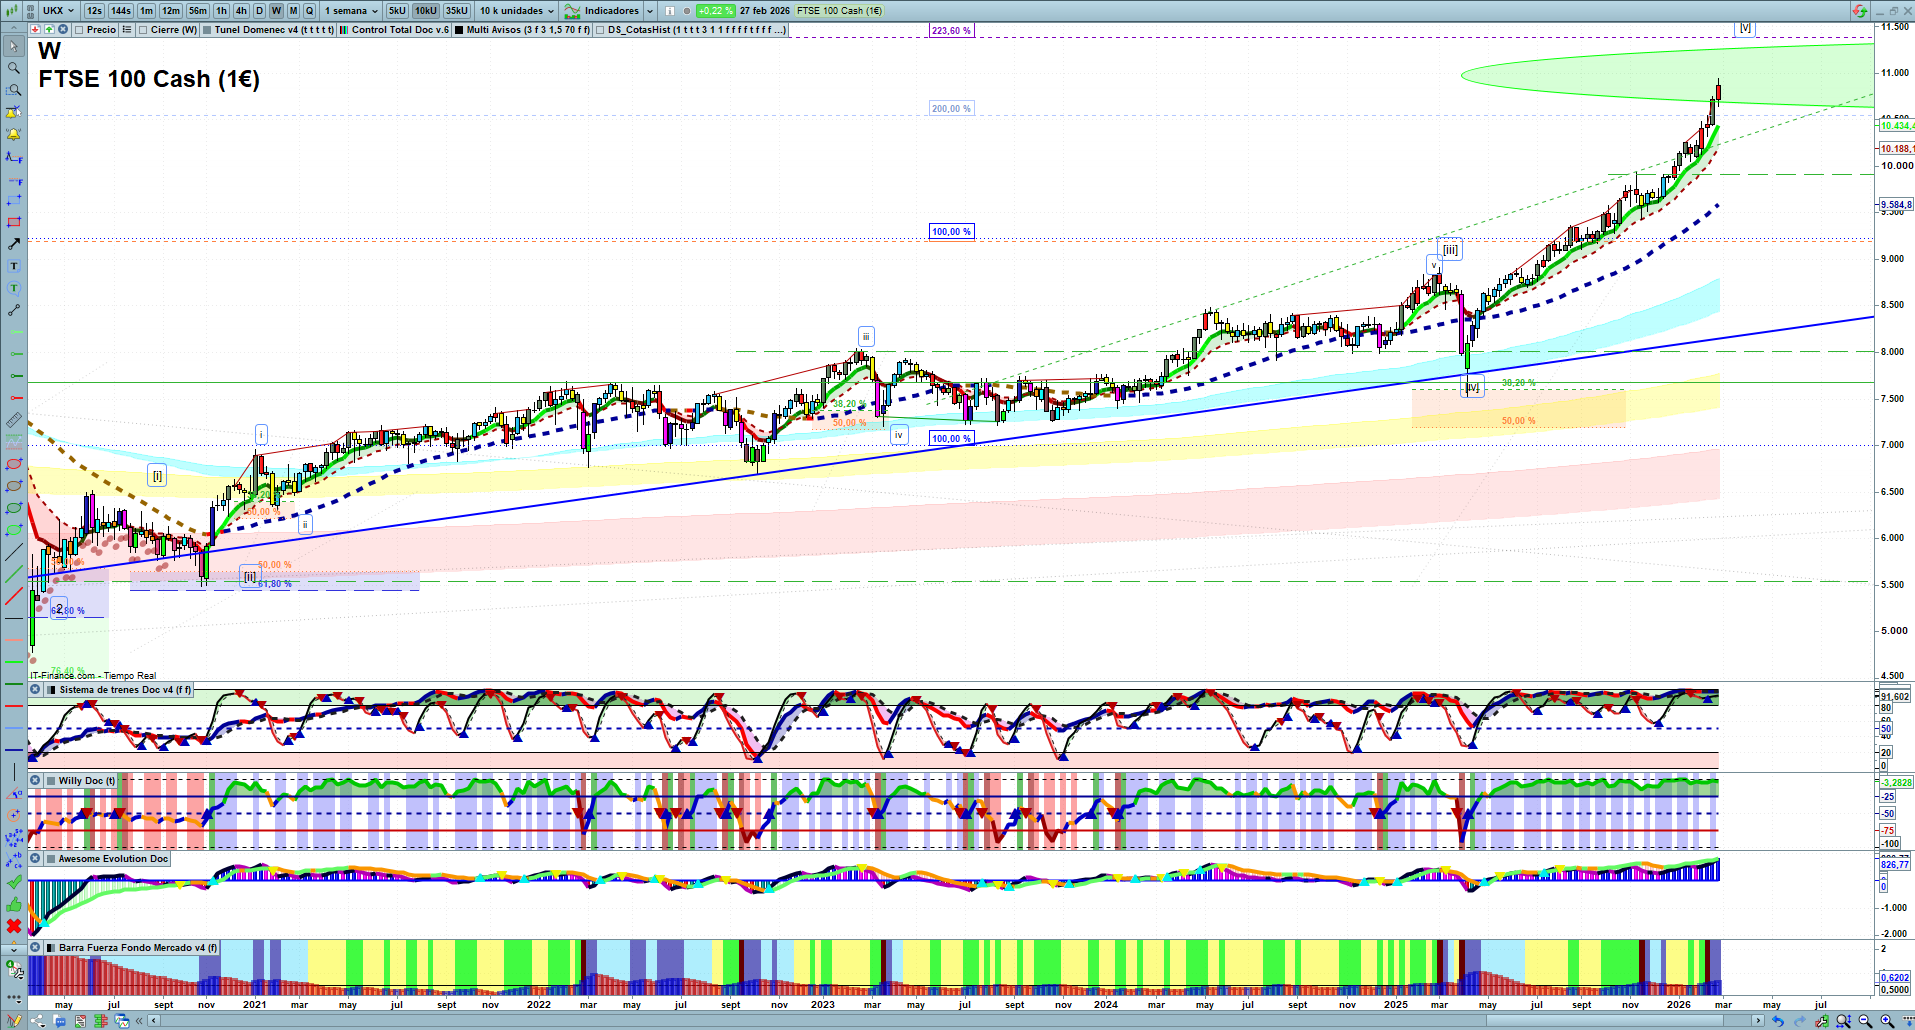This screenshot has width=1915, height=1030.
Task: Click the green thumbs-up icon in sidebar
Action: 14,904
